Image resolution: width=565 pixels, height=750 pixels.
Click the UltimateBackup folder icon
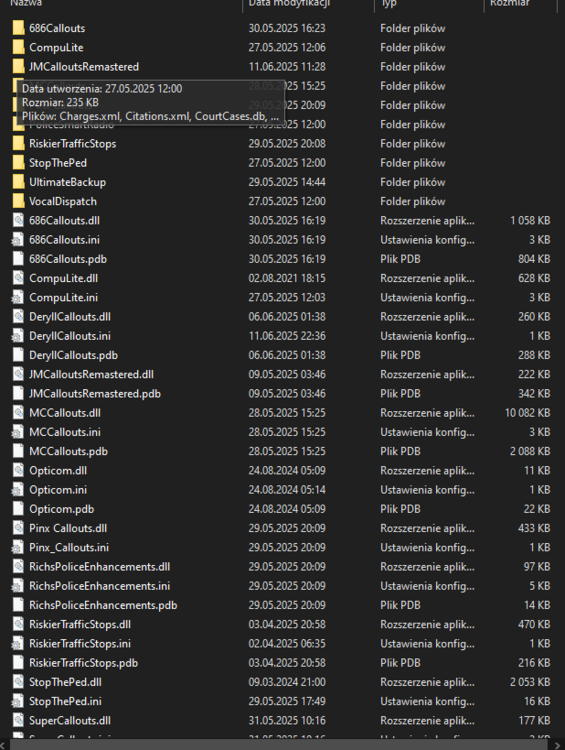point(18,182)
